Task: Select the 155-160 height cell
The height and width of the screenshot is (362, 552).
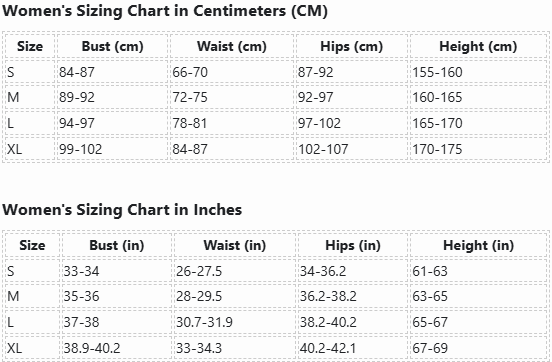Action: tap(478, 72)
